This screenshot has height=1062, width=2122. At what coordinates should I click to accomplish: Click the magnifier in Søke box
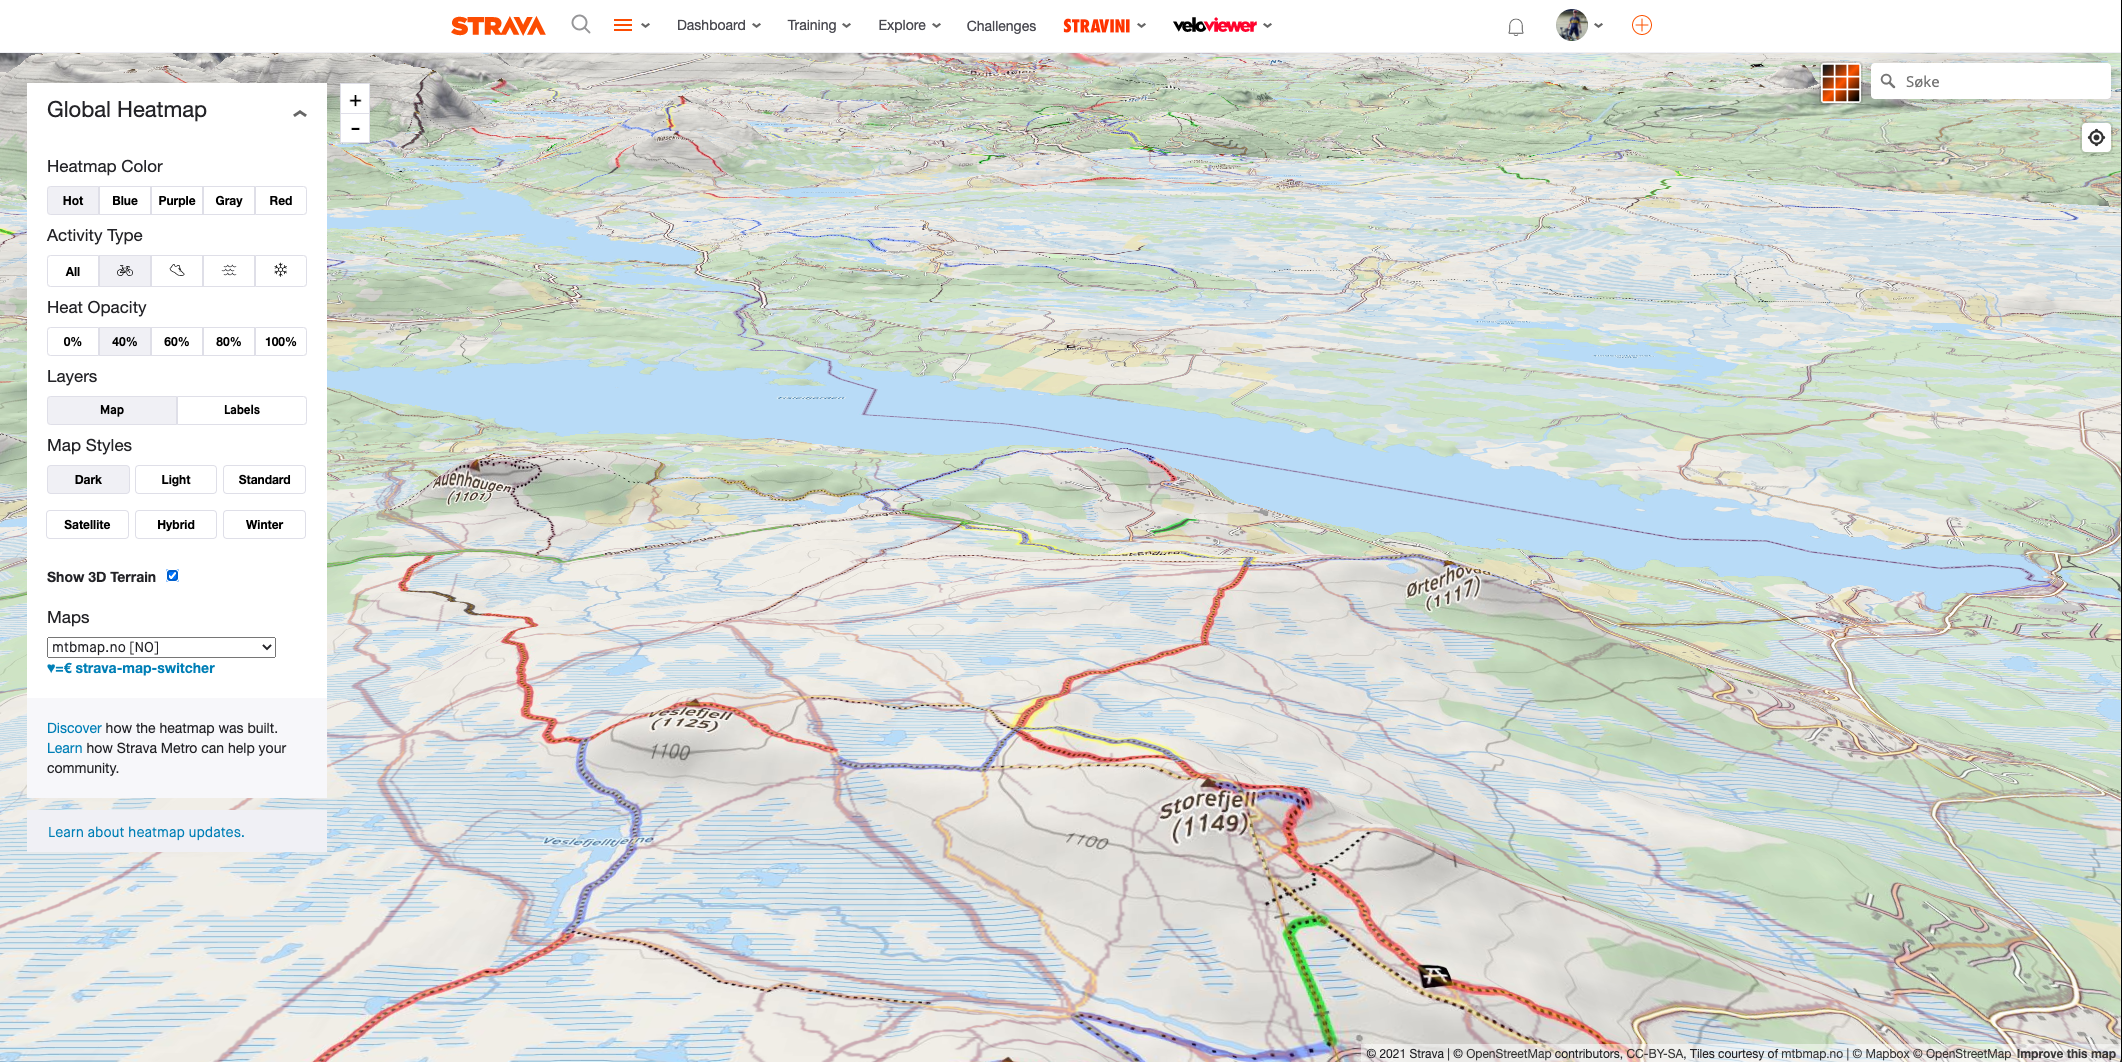pos(1888,81)
